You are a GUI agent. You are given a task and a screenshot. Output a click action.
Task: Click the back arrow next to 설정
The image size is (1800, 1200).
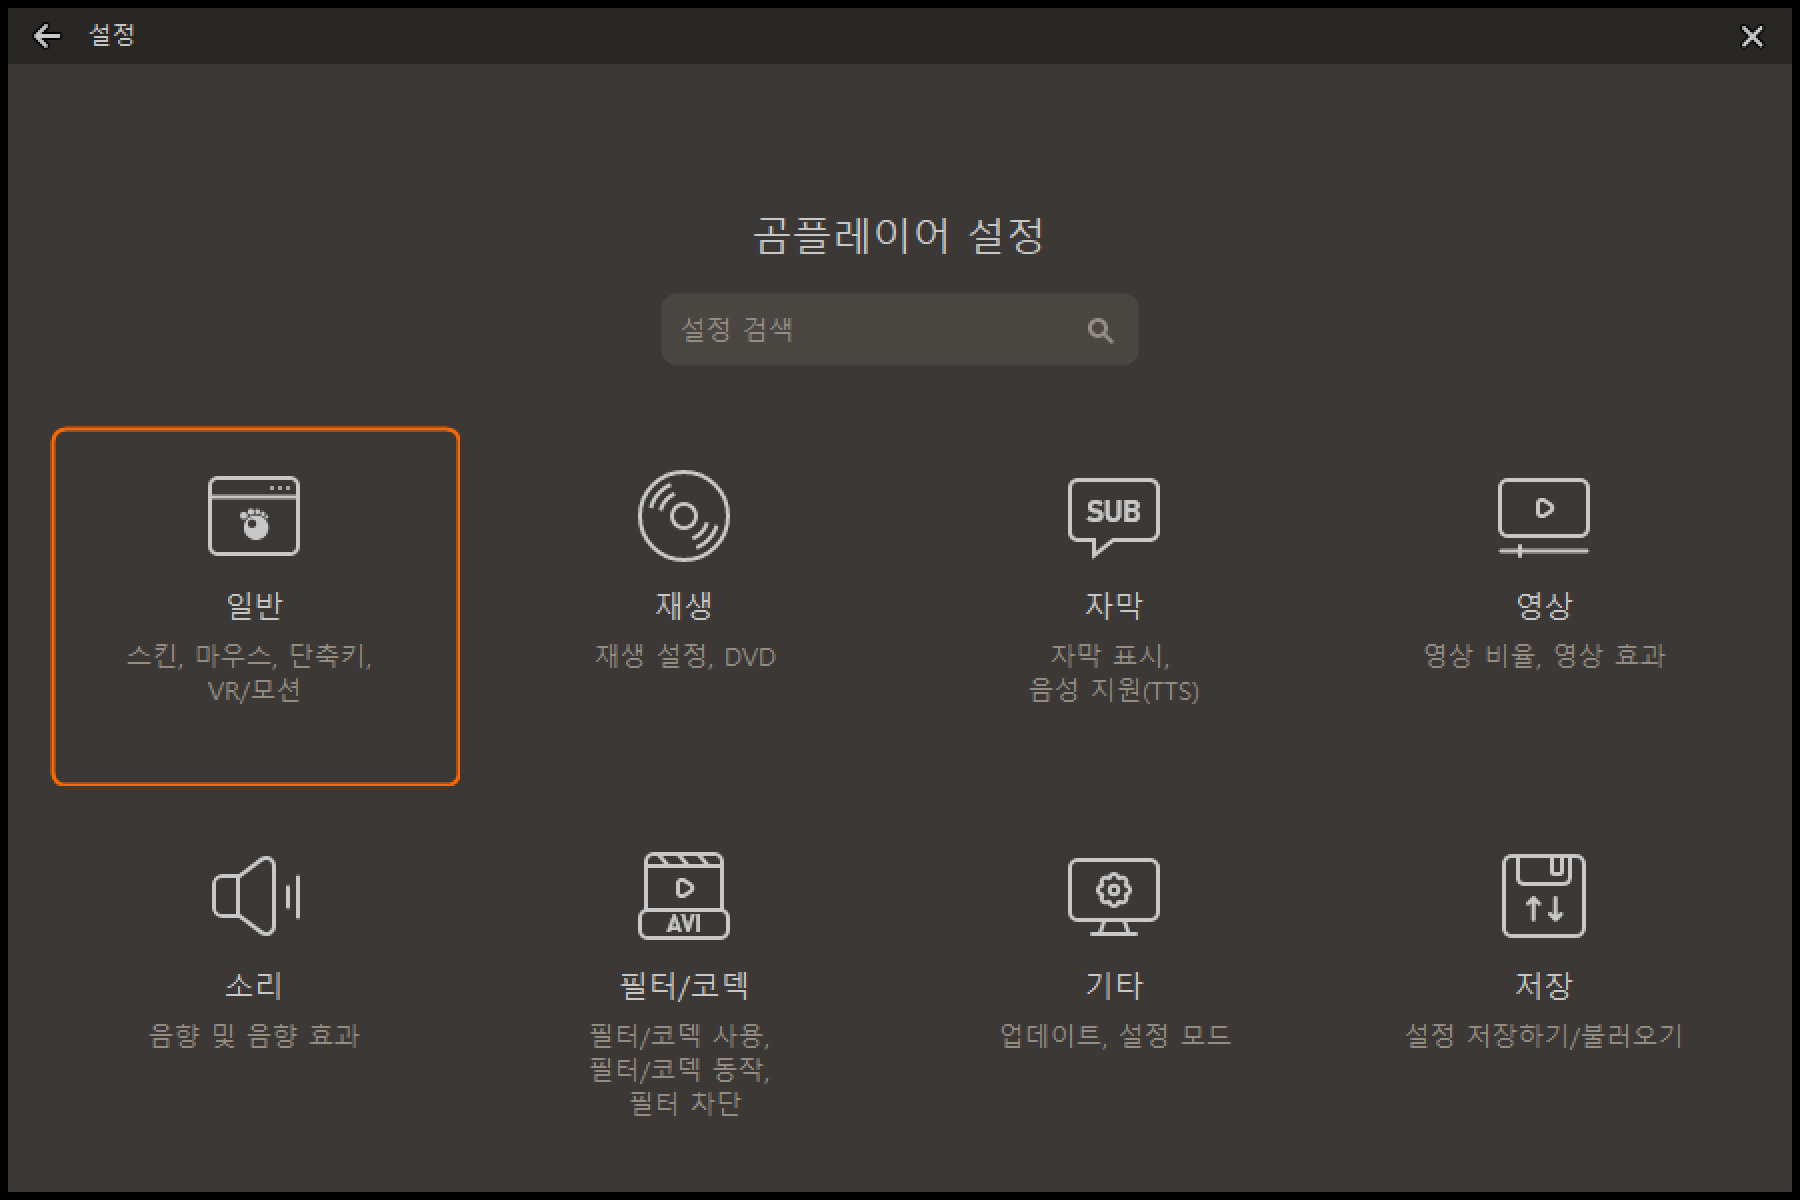pos(47,37)
